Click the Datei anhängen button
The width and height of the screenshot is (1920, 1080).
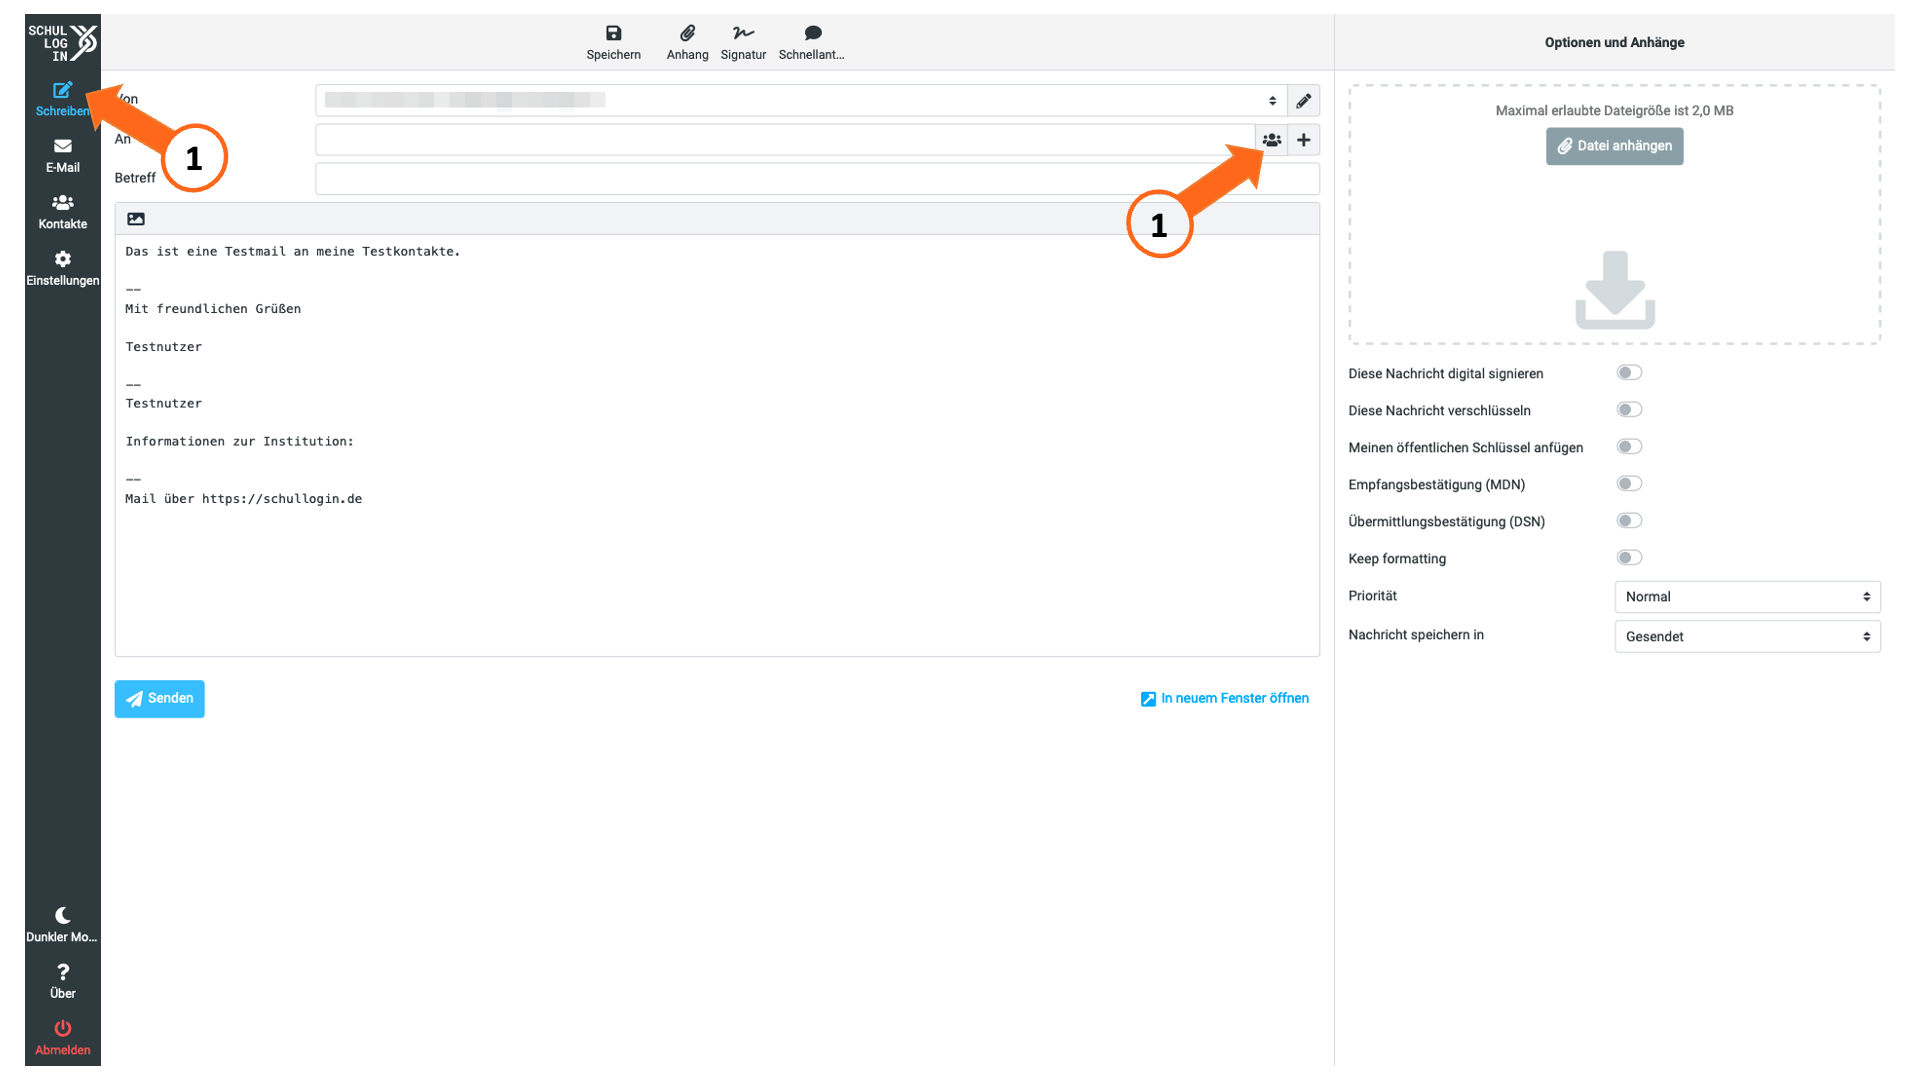point(1614,146)
